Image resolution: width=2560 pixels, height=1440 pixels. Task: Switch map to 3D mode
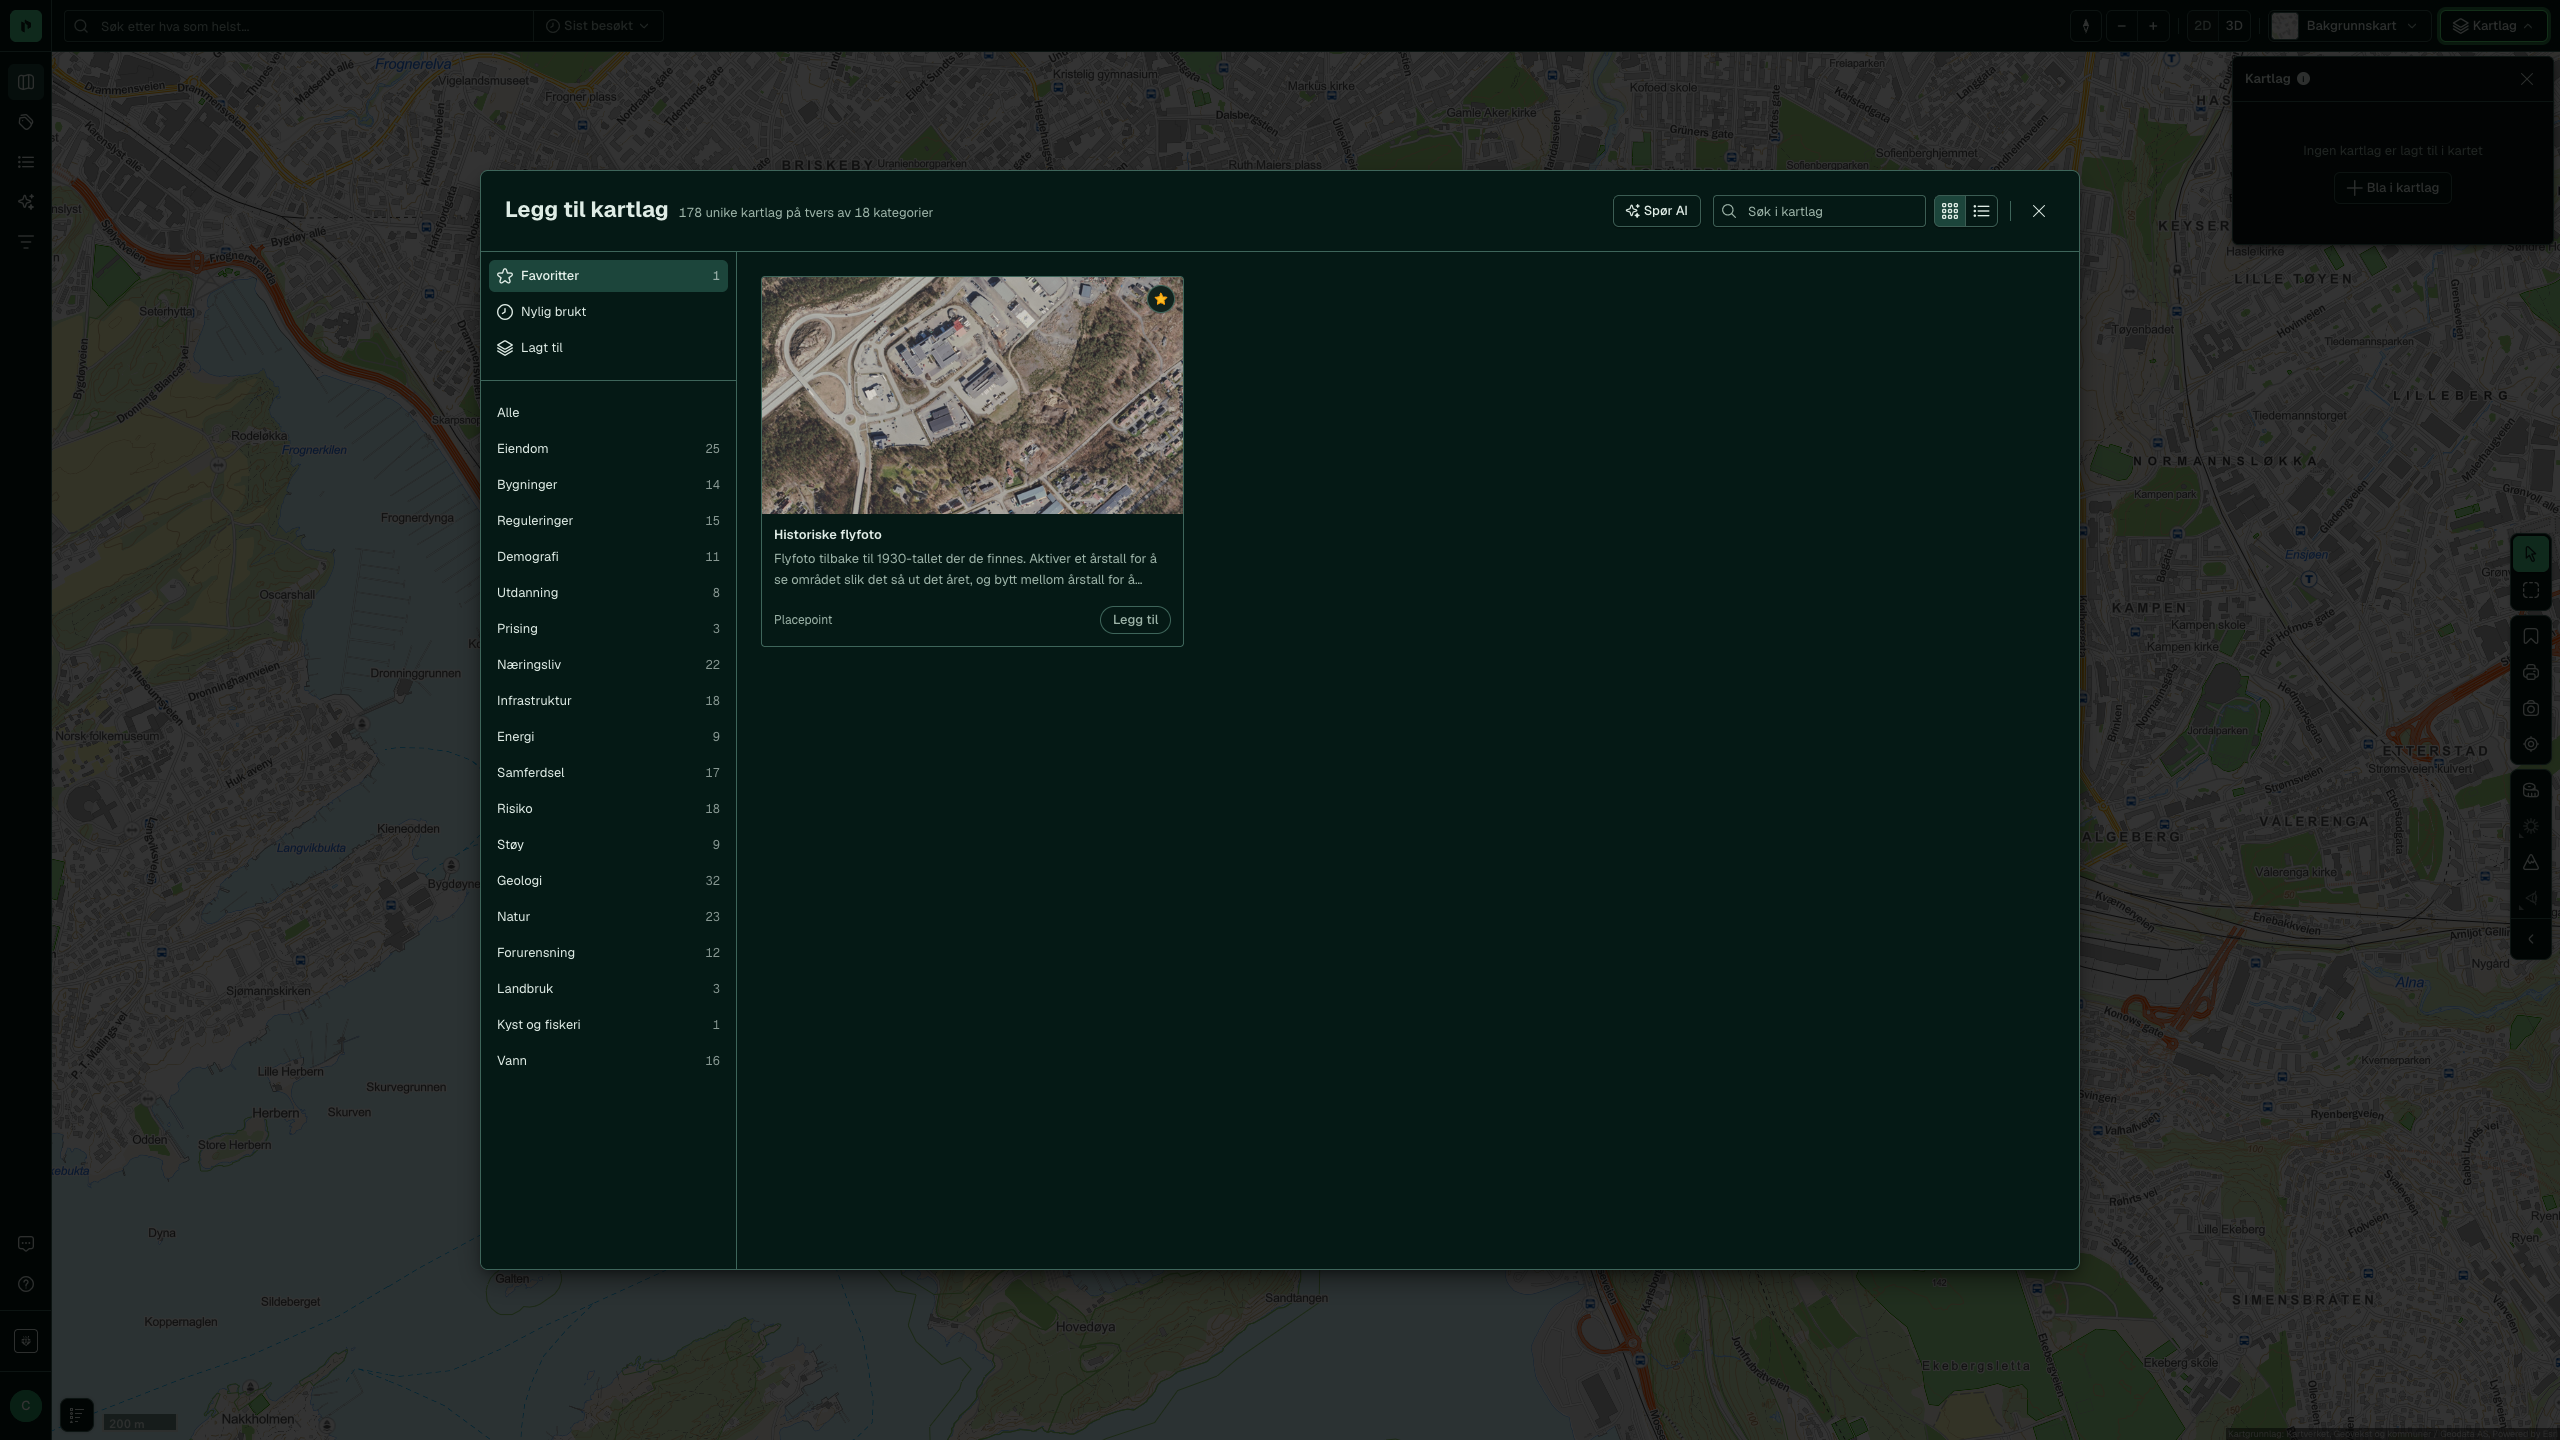click(2234, 26)
